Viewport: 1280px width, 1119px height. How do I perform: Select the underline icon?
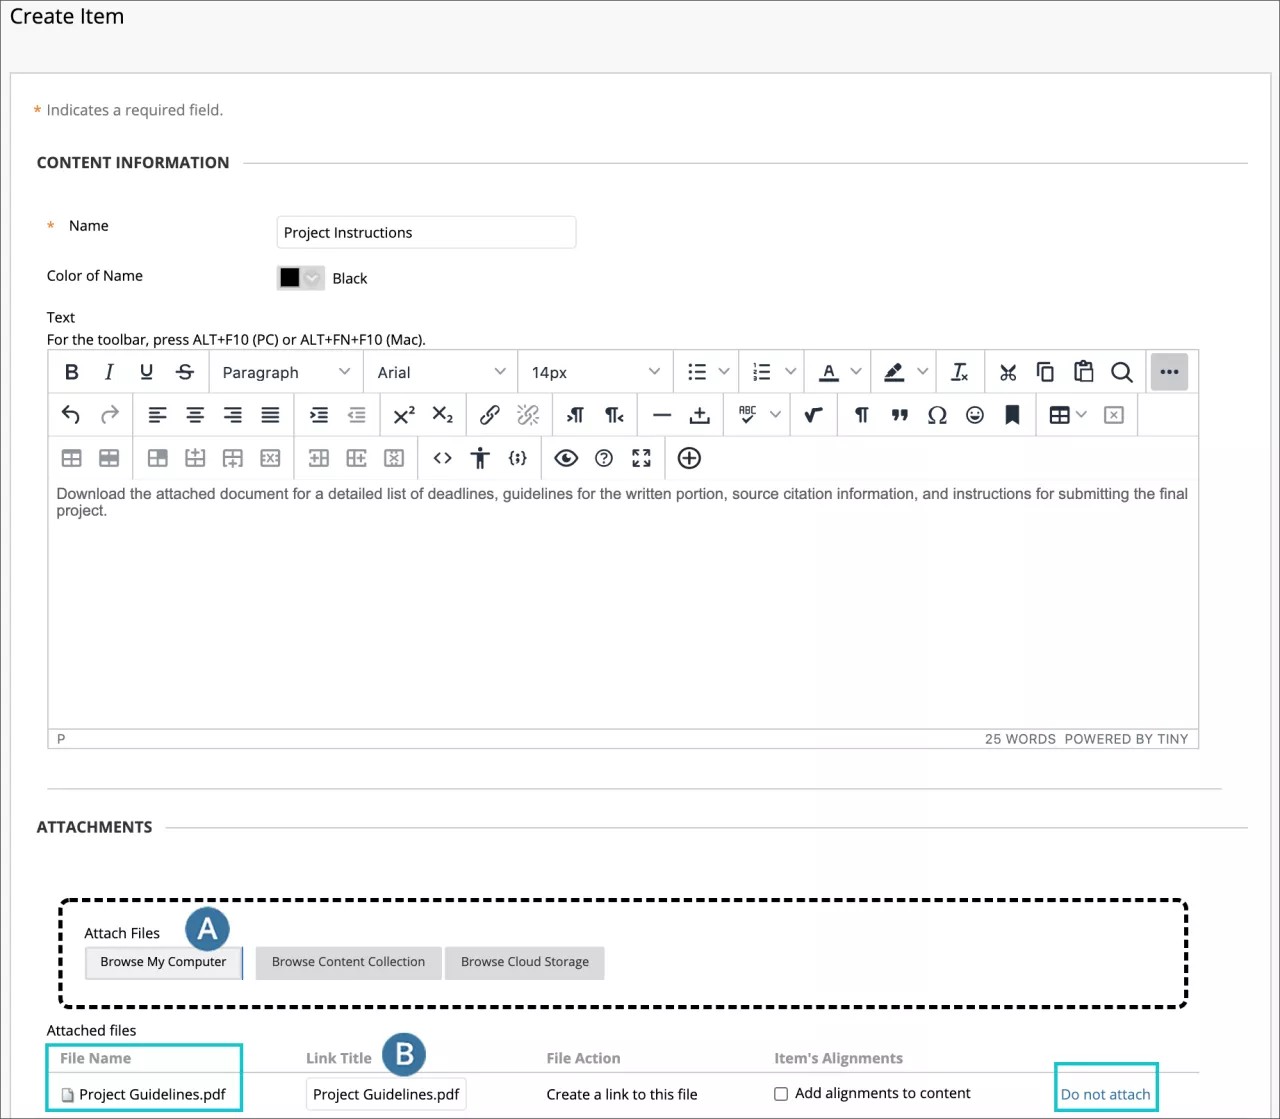coord(147,371)
